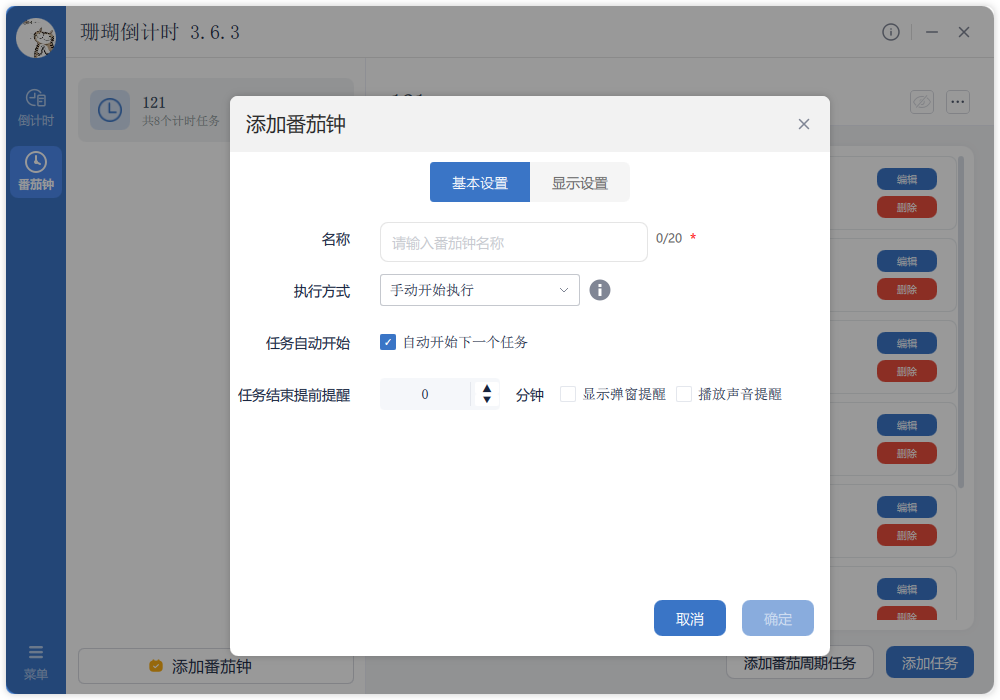Click the 取消 button
This screenshot has height=700, width=1000.
[689, 618]
